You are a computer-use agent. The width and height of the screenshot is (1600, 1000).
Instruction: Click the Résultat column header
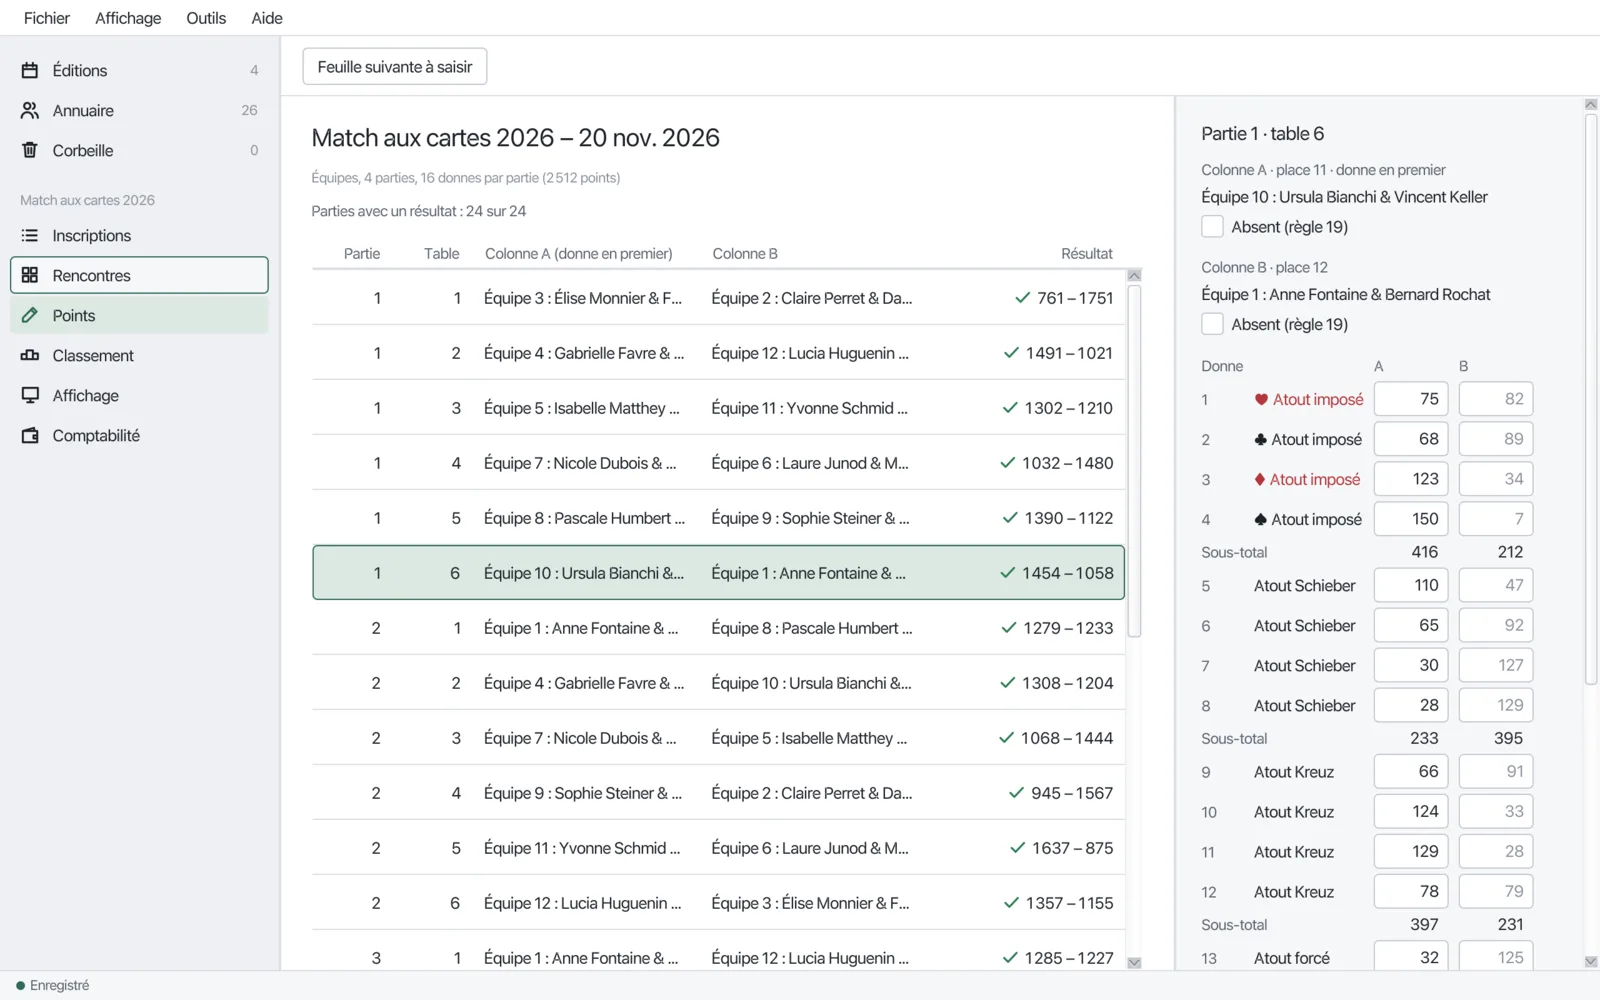[1086, 254]
